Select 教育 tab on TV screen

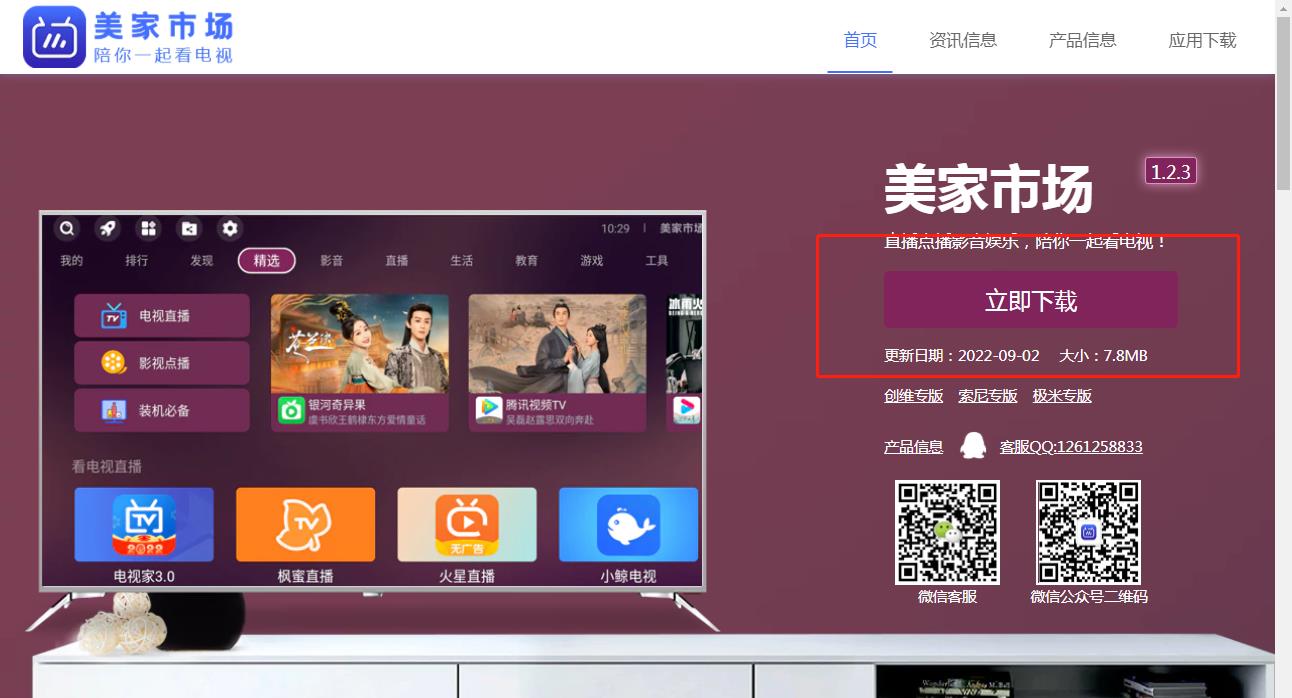point(526,261)
